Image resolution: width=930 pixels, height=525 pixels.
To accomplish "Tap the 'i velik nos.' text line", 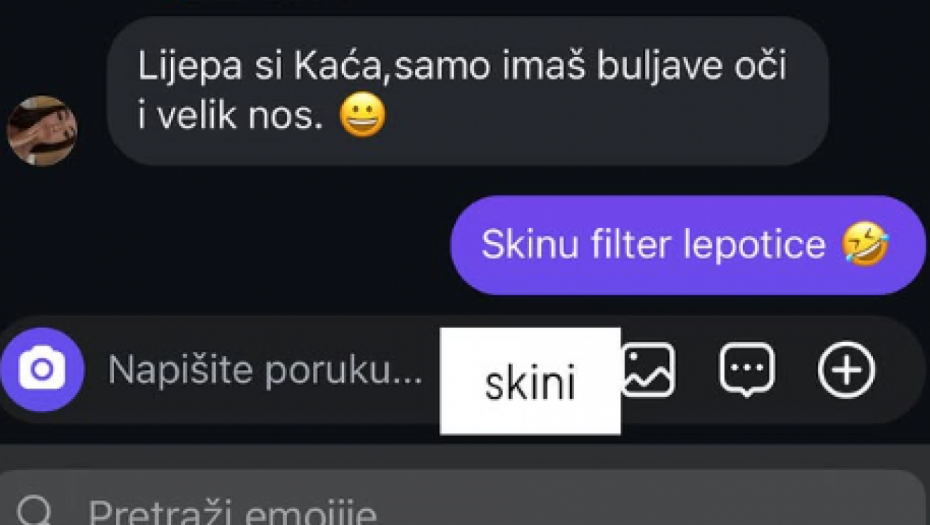I will 230,115.
